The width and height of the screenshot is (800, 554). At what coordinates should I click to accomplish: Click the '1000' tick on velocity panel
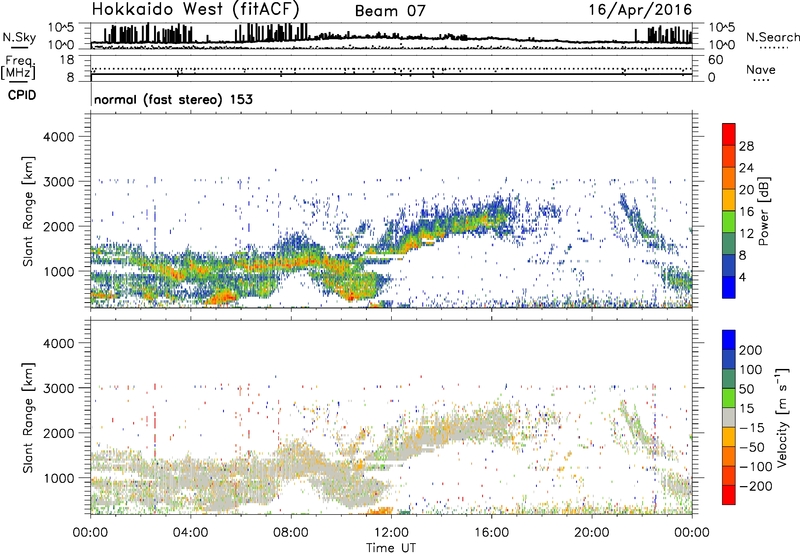[x=59, y=478]
